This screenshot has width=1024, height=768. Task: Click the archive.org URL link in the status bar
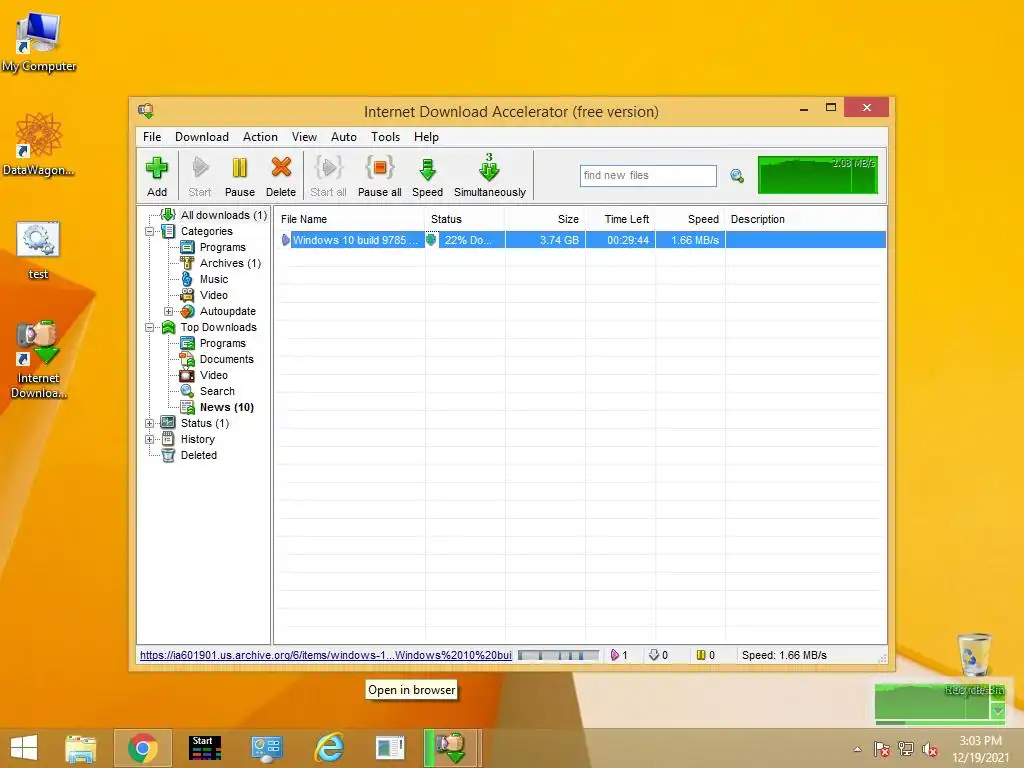point(325,655)
